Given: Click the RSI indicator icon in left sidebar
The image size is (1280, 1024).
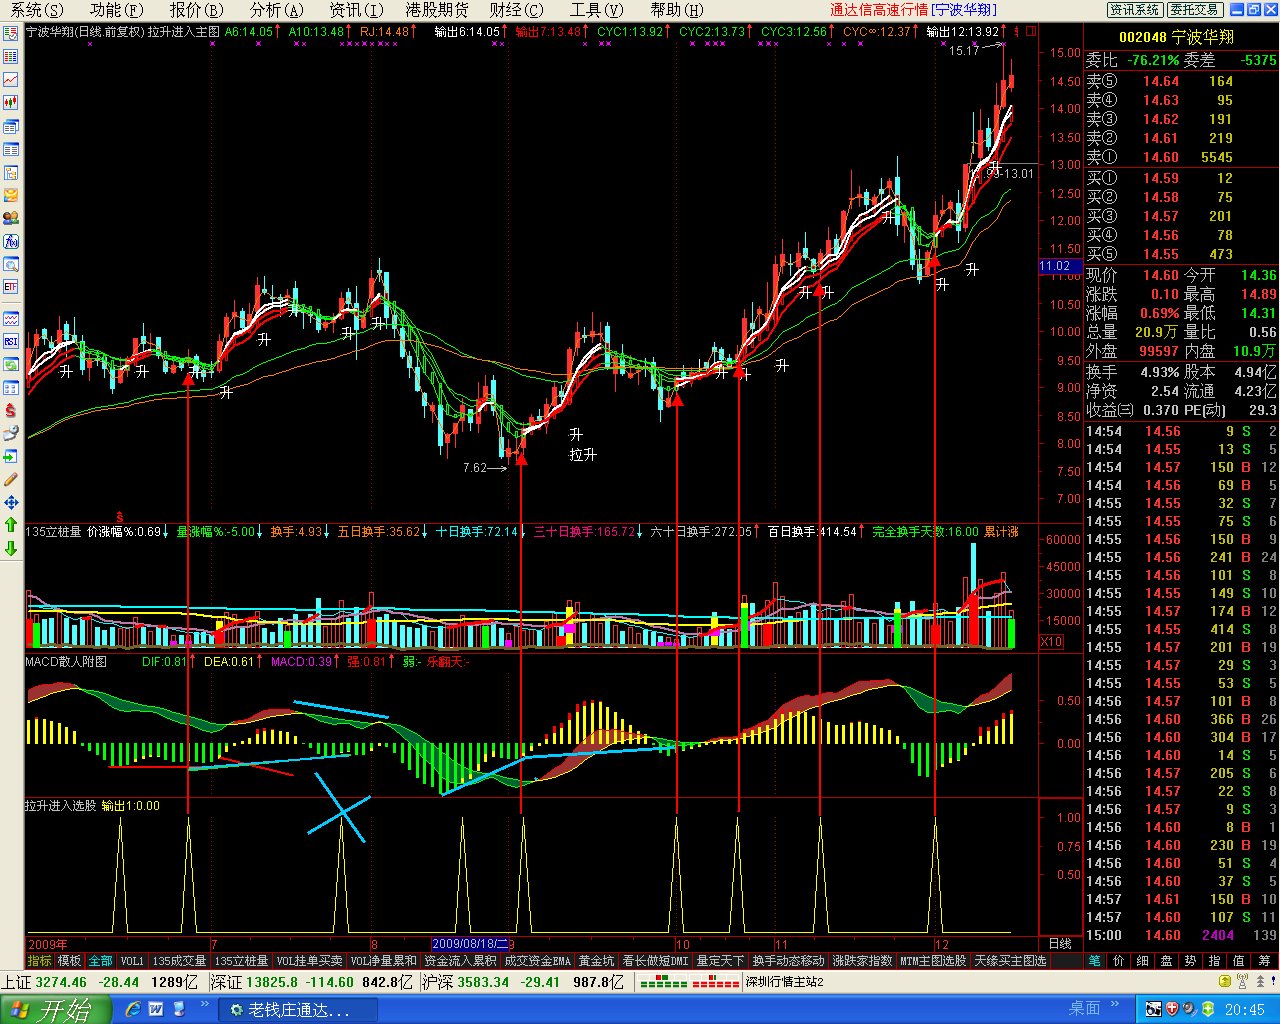Looking at the screenshot, I should [11, 341].
